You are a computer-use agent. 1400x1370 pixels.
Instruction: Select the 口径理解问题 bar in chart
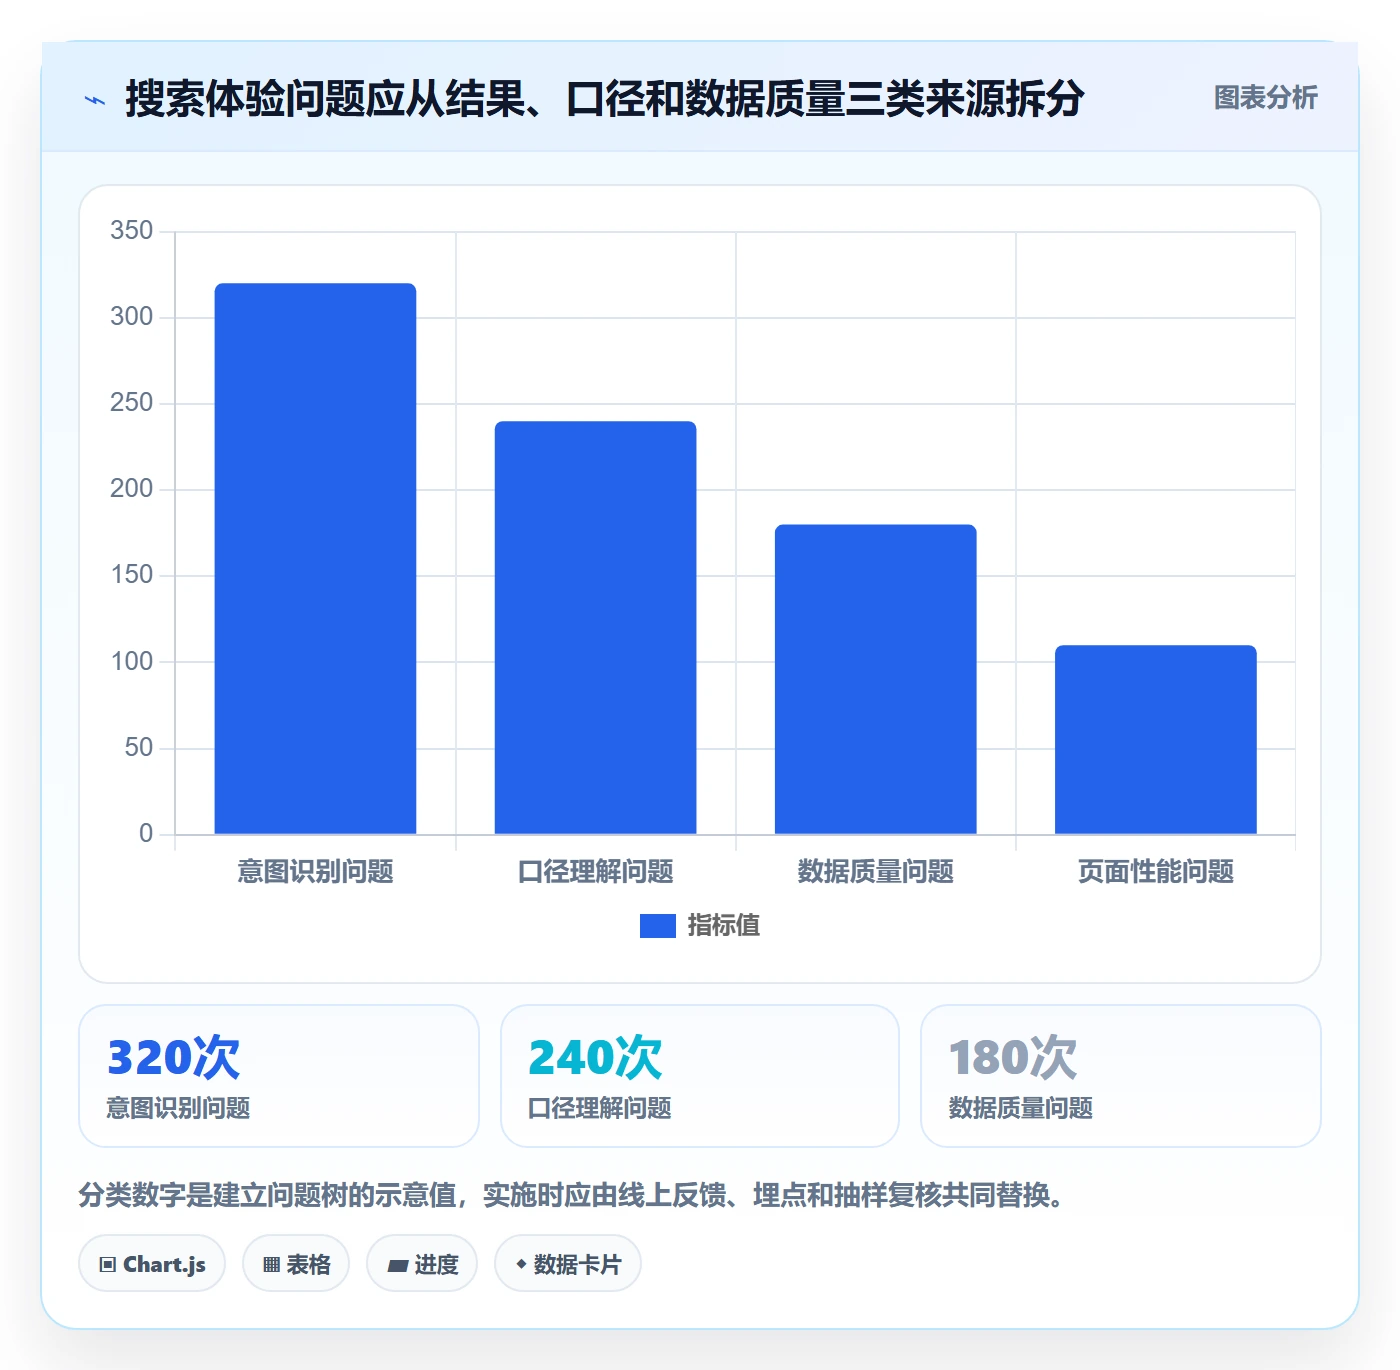pos(595,627)
